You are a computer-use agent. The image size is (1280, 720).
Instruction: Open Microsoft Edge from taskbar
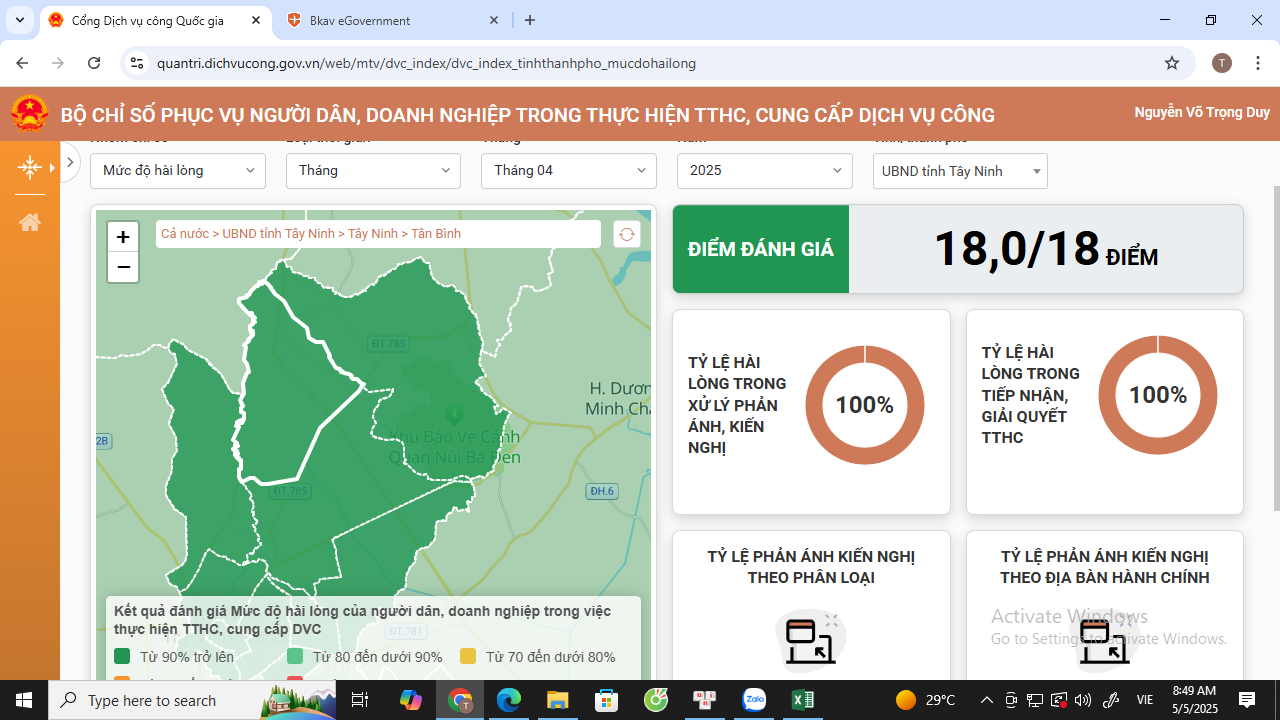[509, 700]
